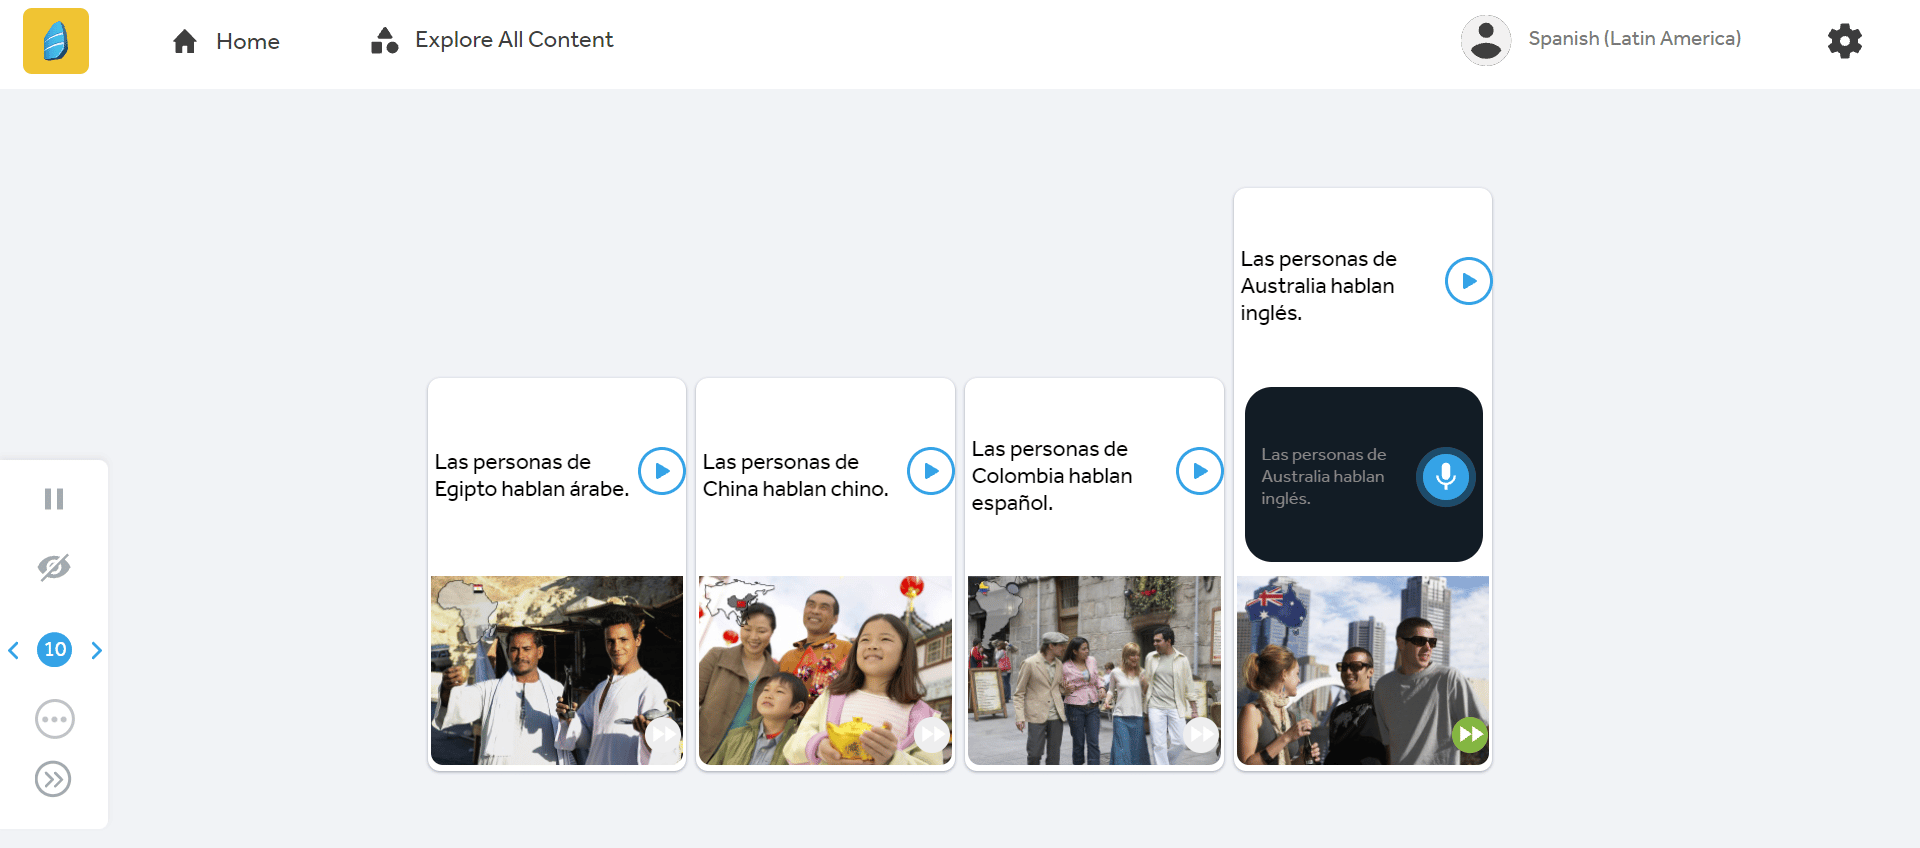1920x848 pixels.
Task: Open Explore All Content
Action: click(x=492, y=40)
